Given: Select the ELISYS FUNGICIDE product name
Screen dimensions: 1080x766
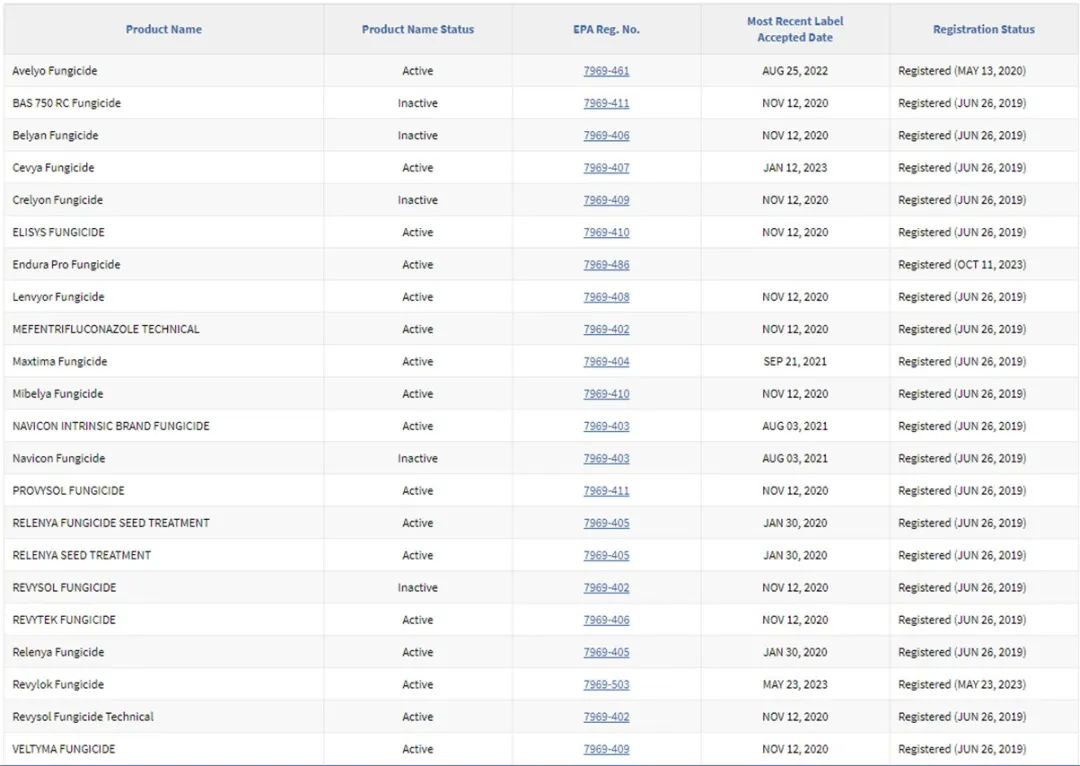Looking at the screenshot, I should click(59, 233).
